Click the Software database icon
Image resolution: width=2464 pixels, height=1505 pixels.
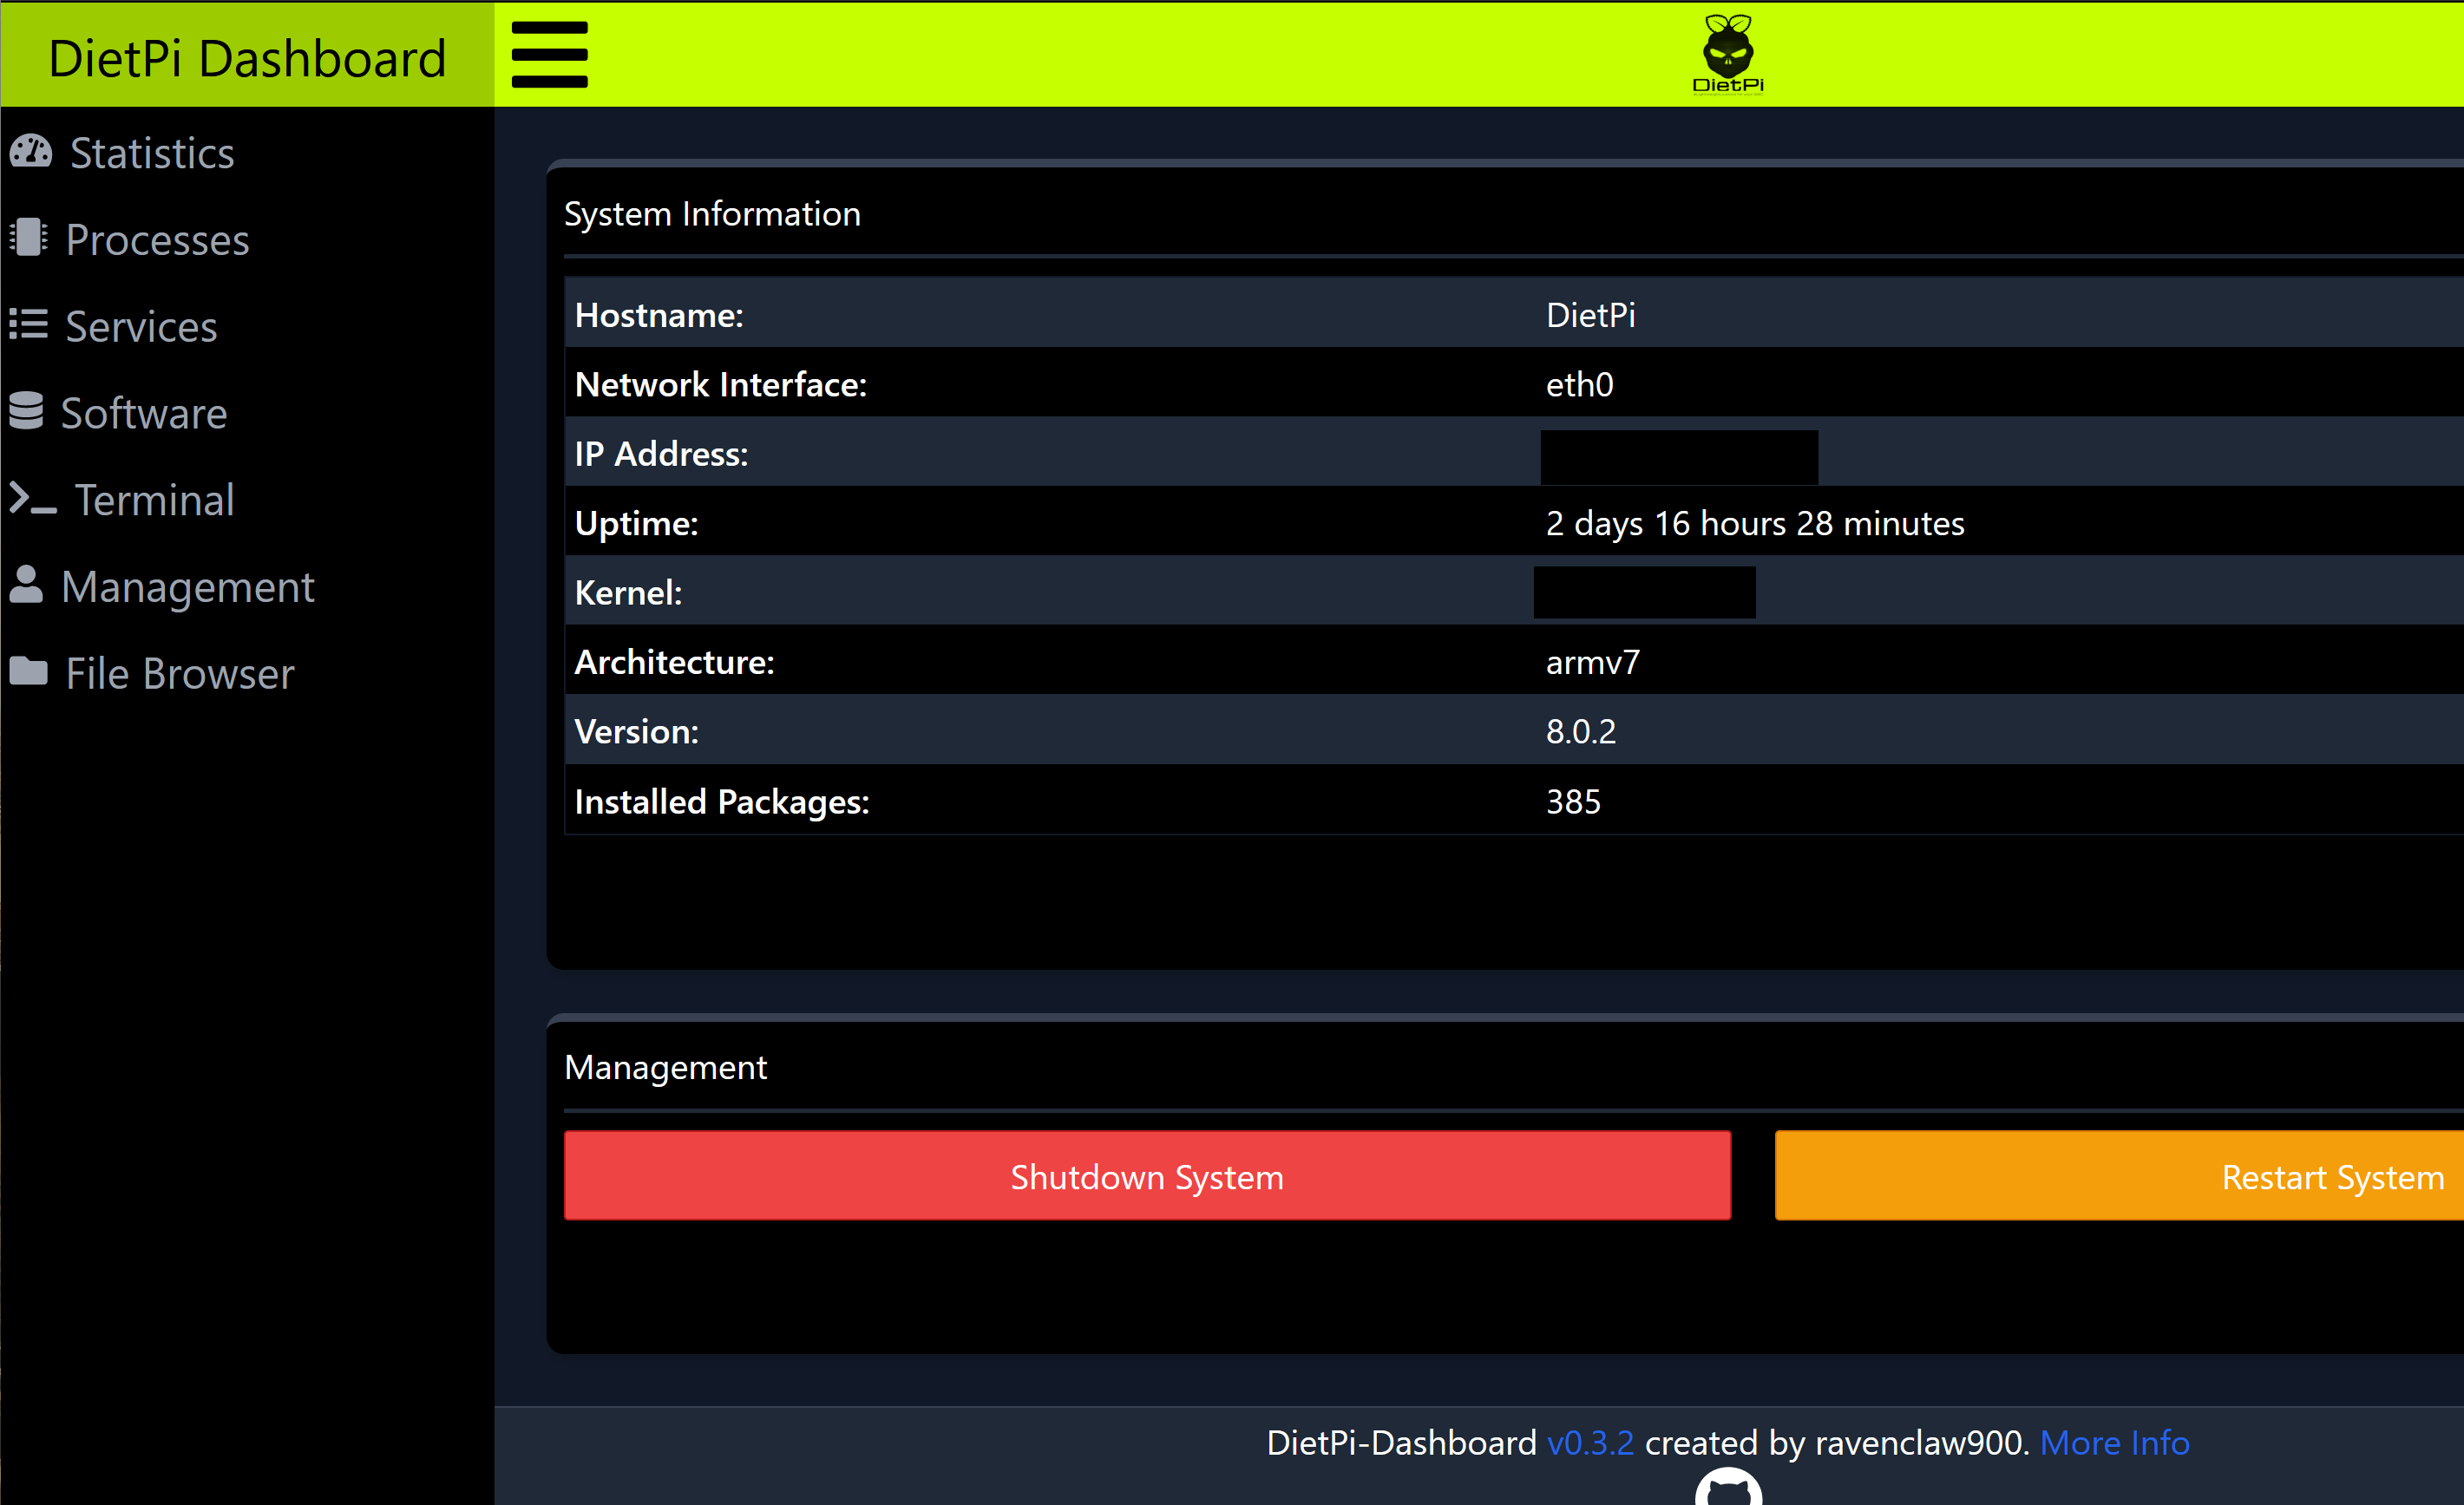coord(27,411)
